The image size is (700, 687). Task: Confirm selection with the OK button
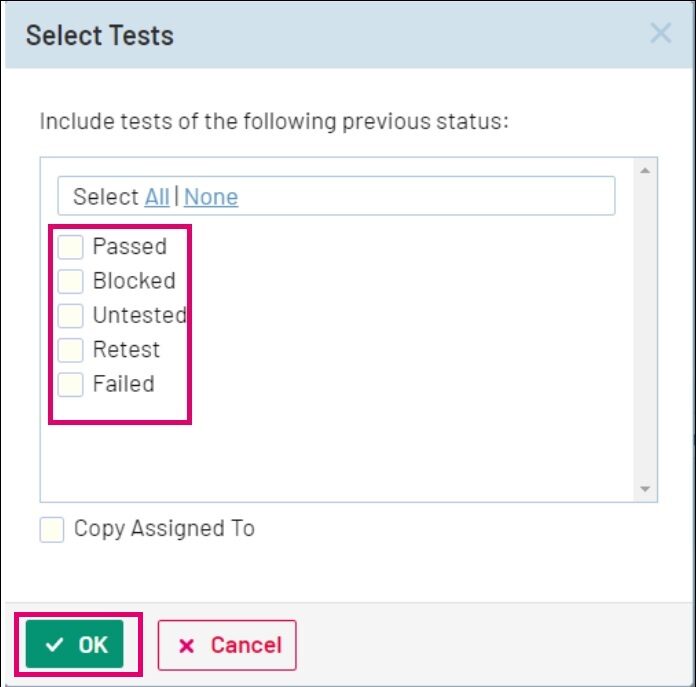tap(75, 645)
